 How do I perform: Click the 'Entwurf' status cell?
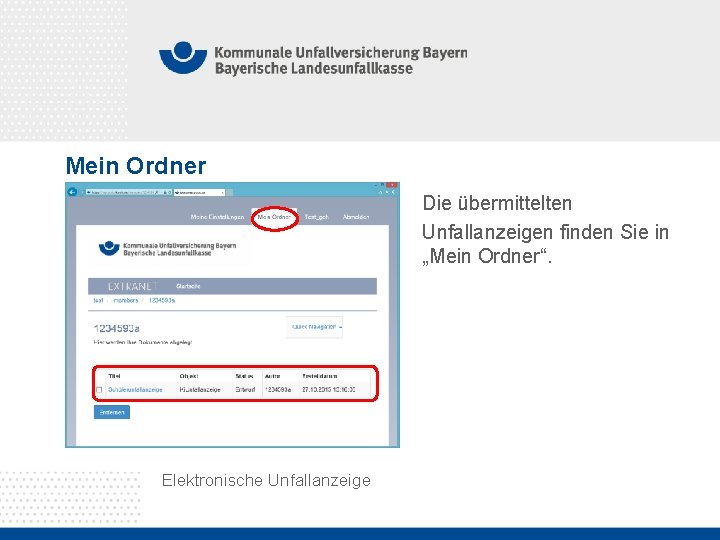click(245, 389)
